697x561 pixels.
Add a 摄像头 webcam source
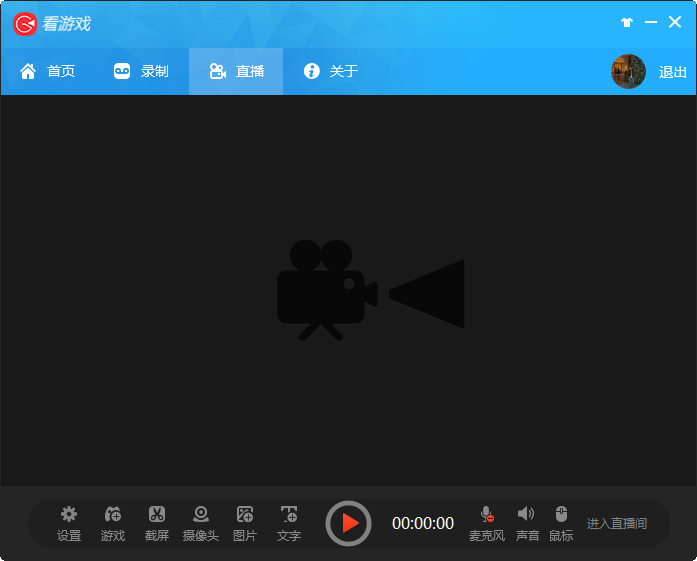coord(201,524)
